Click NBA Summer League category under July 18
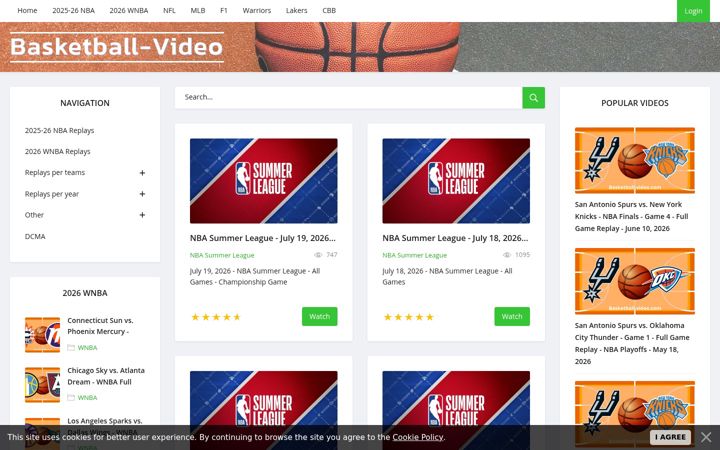 click(x=414, y=255)
